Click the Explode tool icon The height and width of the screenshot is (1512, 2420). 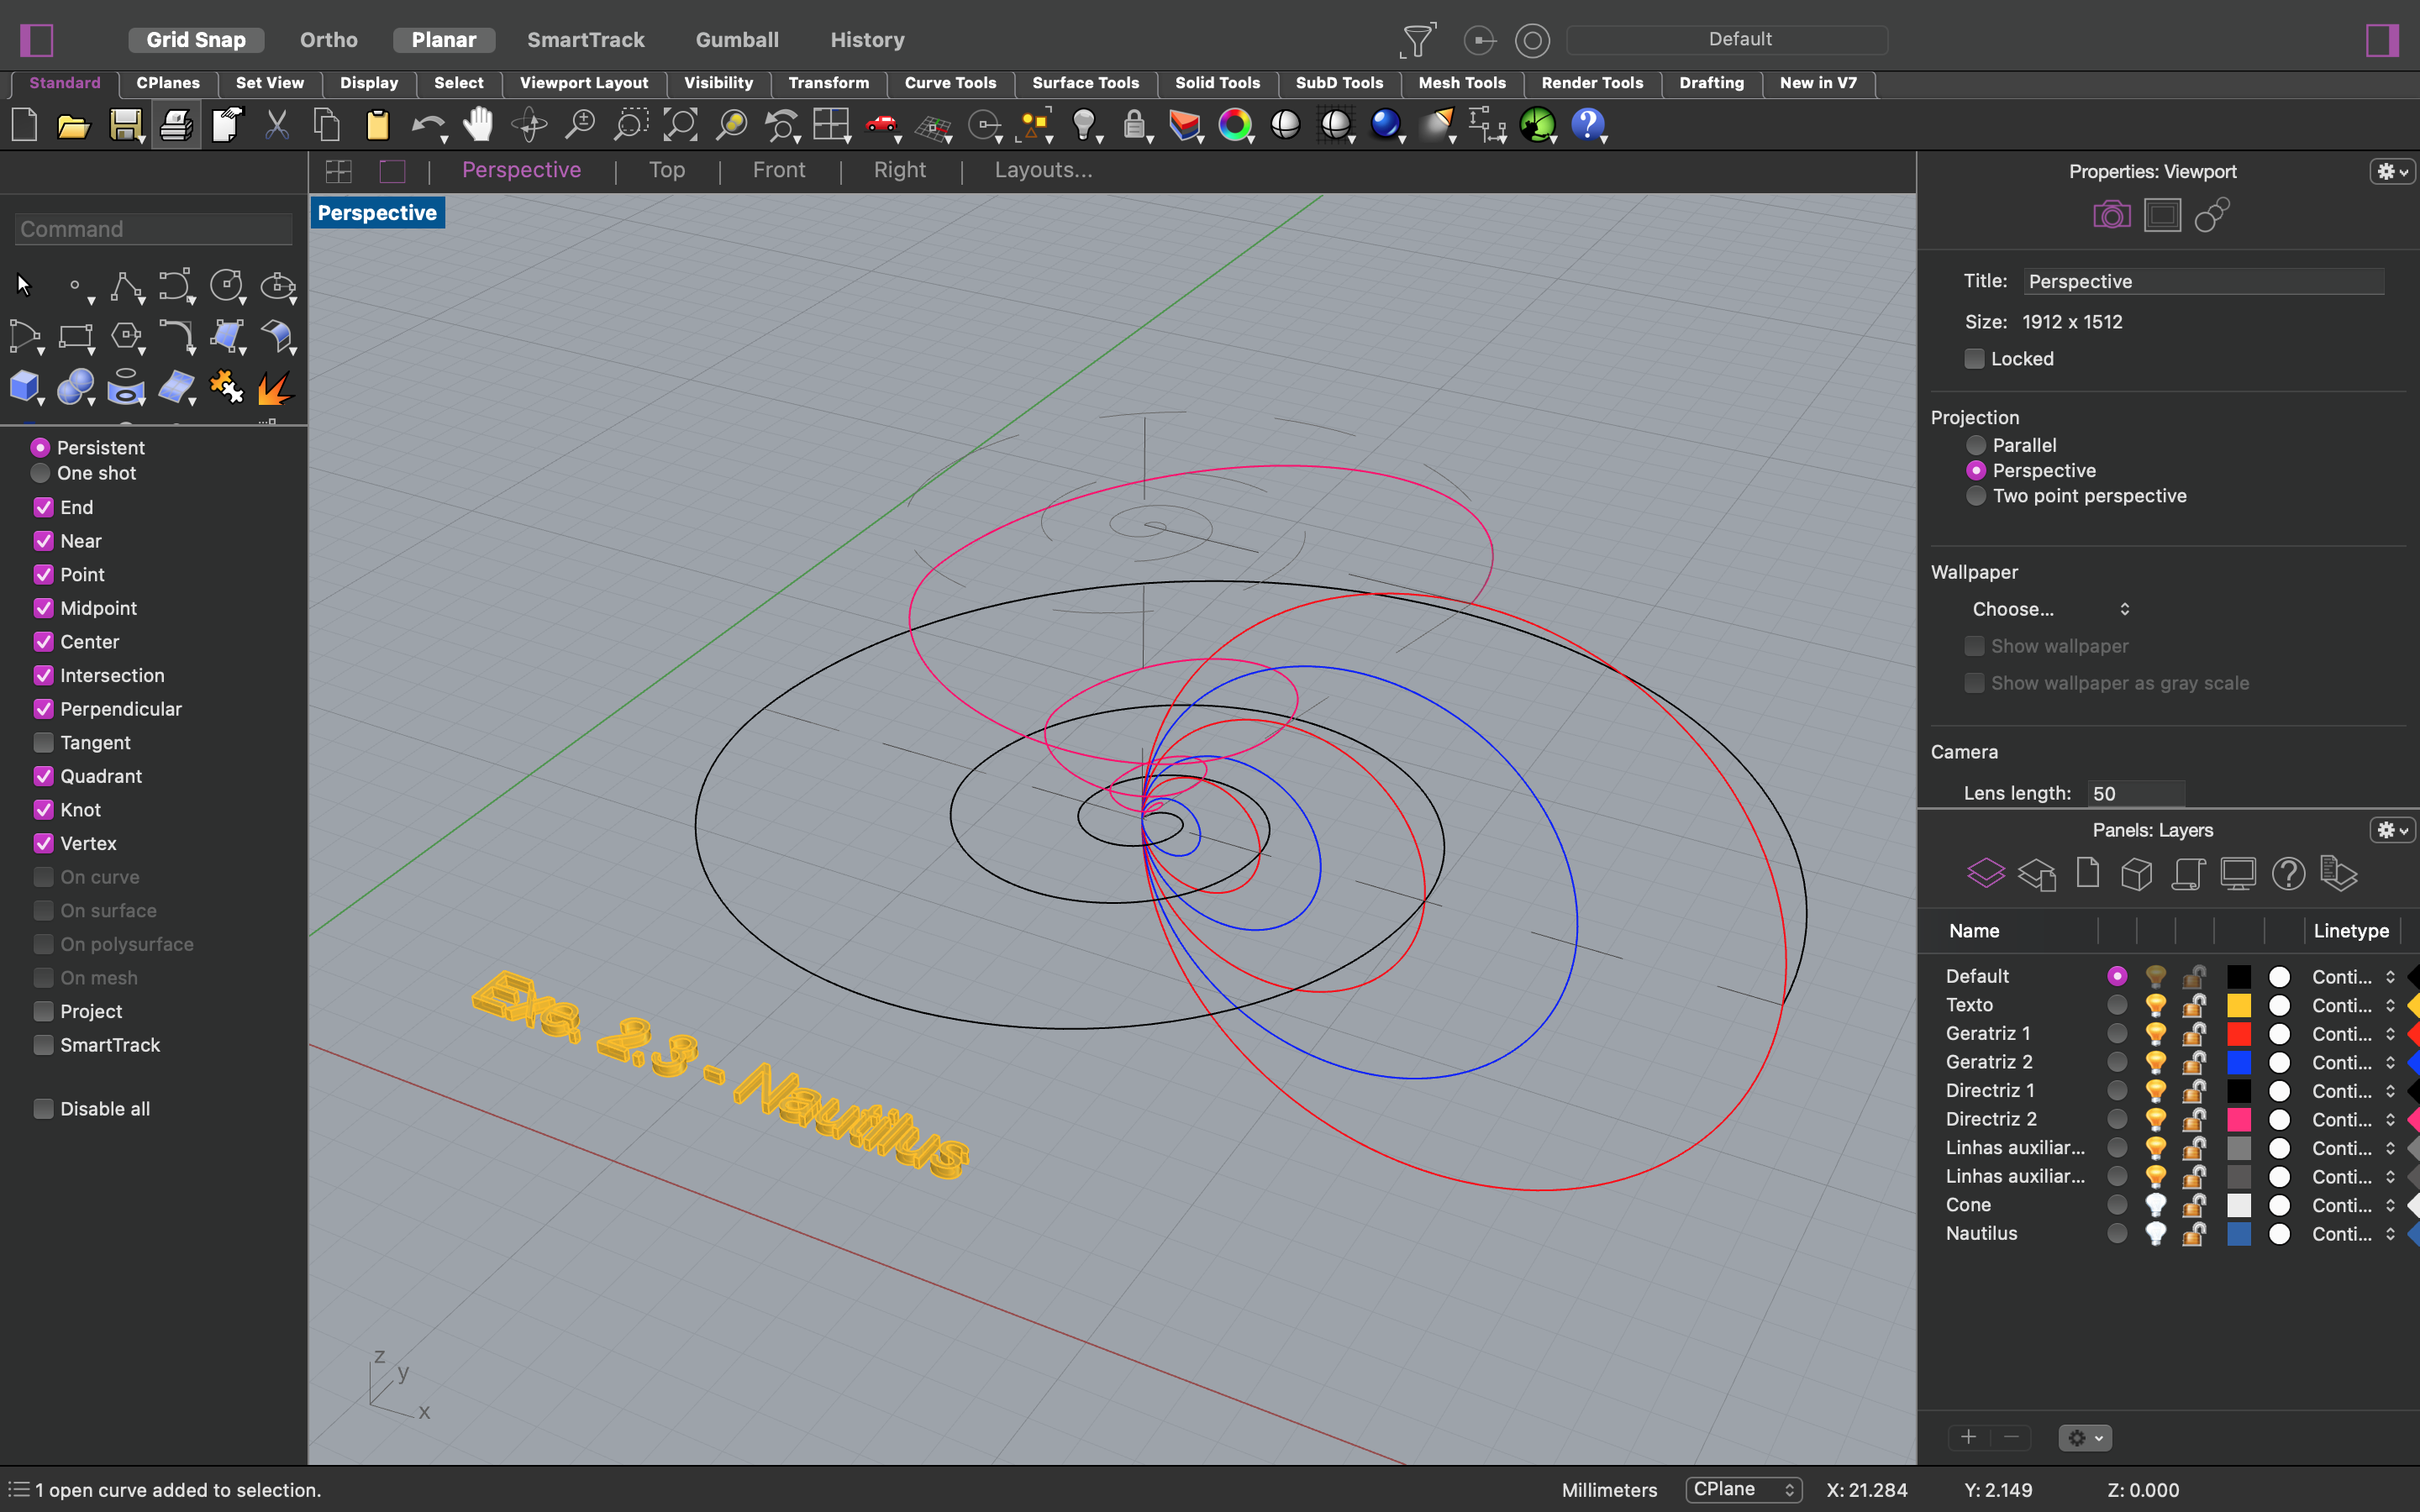[x=275, y=387]
